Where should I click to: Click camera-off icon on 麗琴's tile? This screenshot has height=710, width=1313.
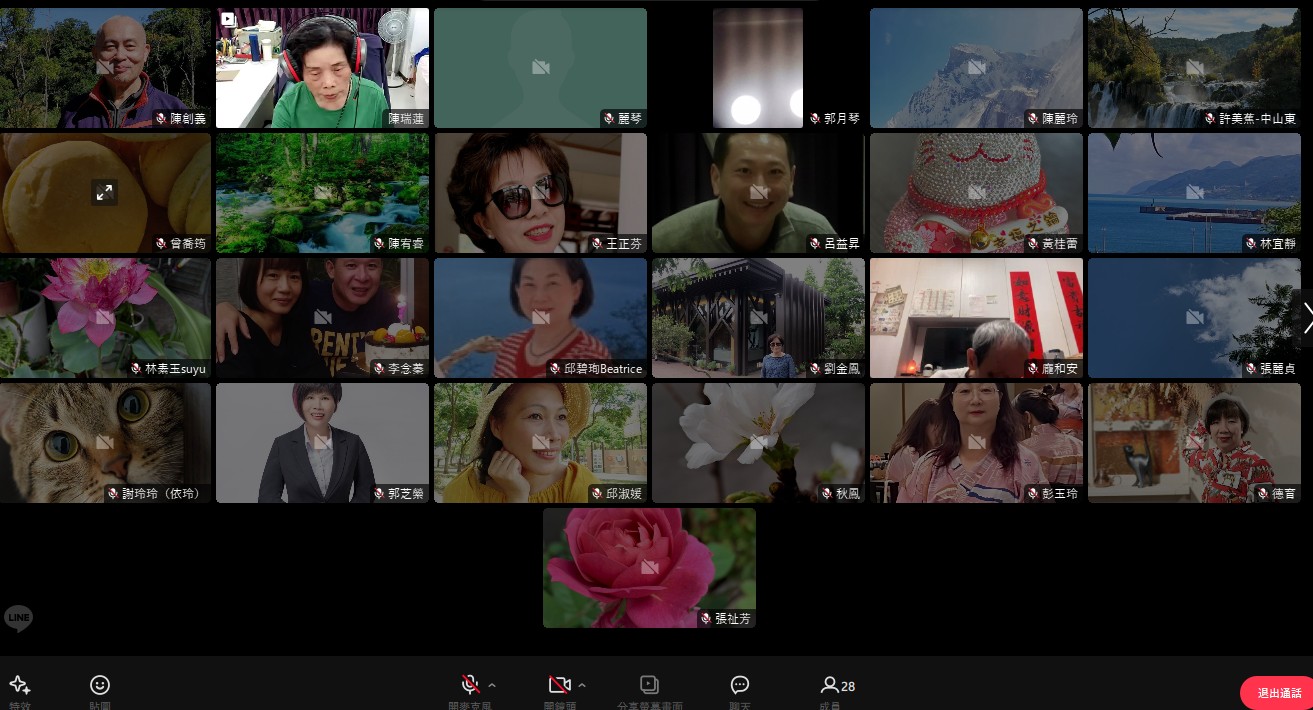coord(540,67)
